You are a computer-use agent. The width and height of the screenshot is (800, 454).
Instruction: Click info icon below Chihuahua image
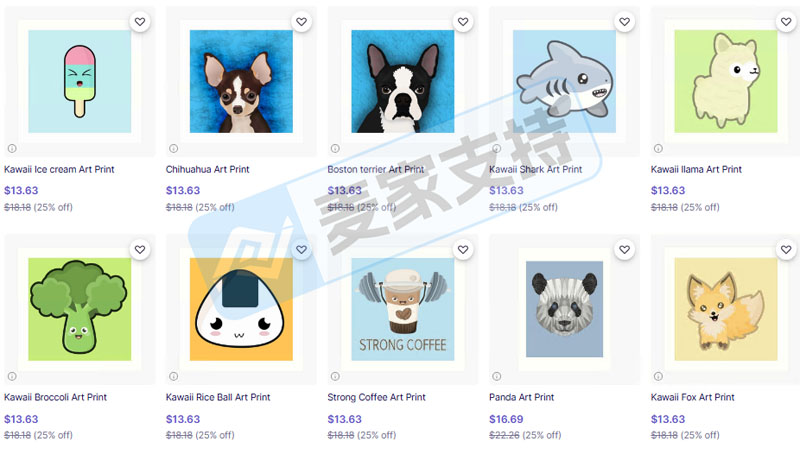point(173,148)
